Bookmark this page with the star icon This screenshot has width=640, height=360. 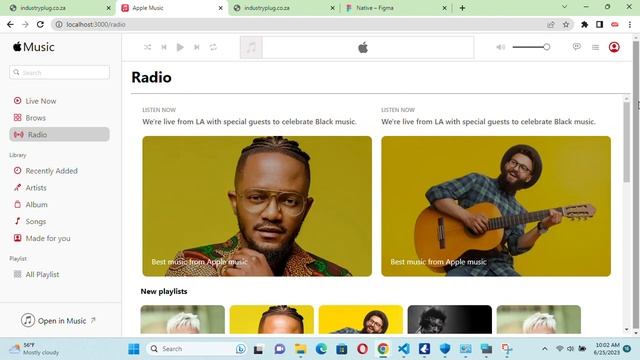pos(566,24)
